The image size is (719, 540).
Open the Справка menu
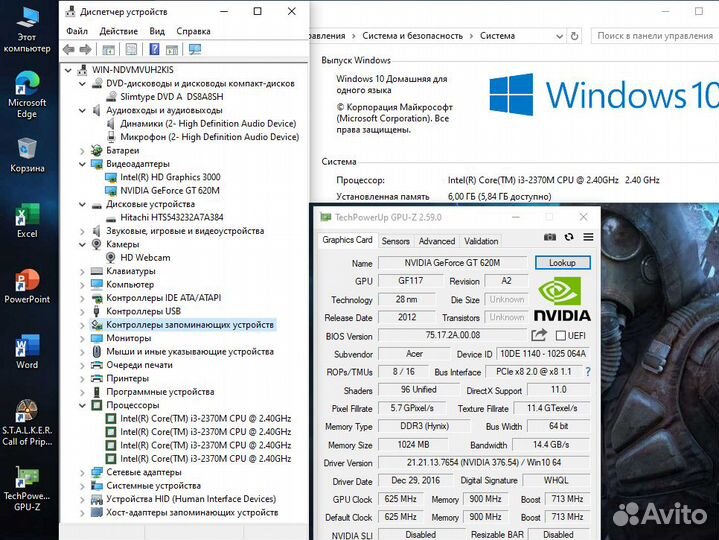click(193, 31)
